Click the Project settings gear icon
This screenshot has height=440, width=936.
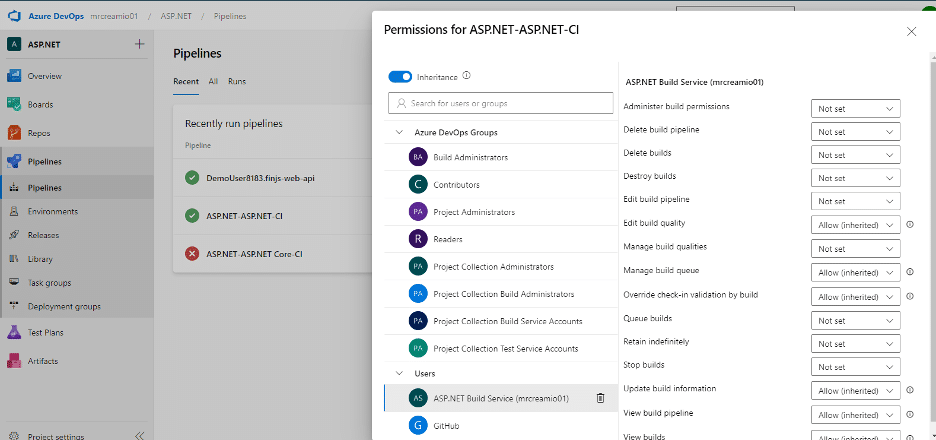click(x=14, y=436)
